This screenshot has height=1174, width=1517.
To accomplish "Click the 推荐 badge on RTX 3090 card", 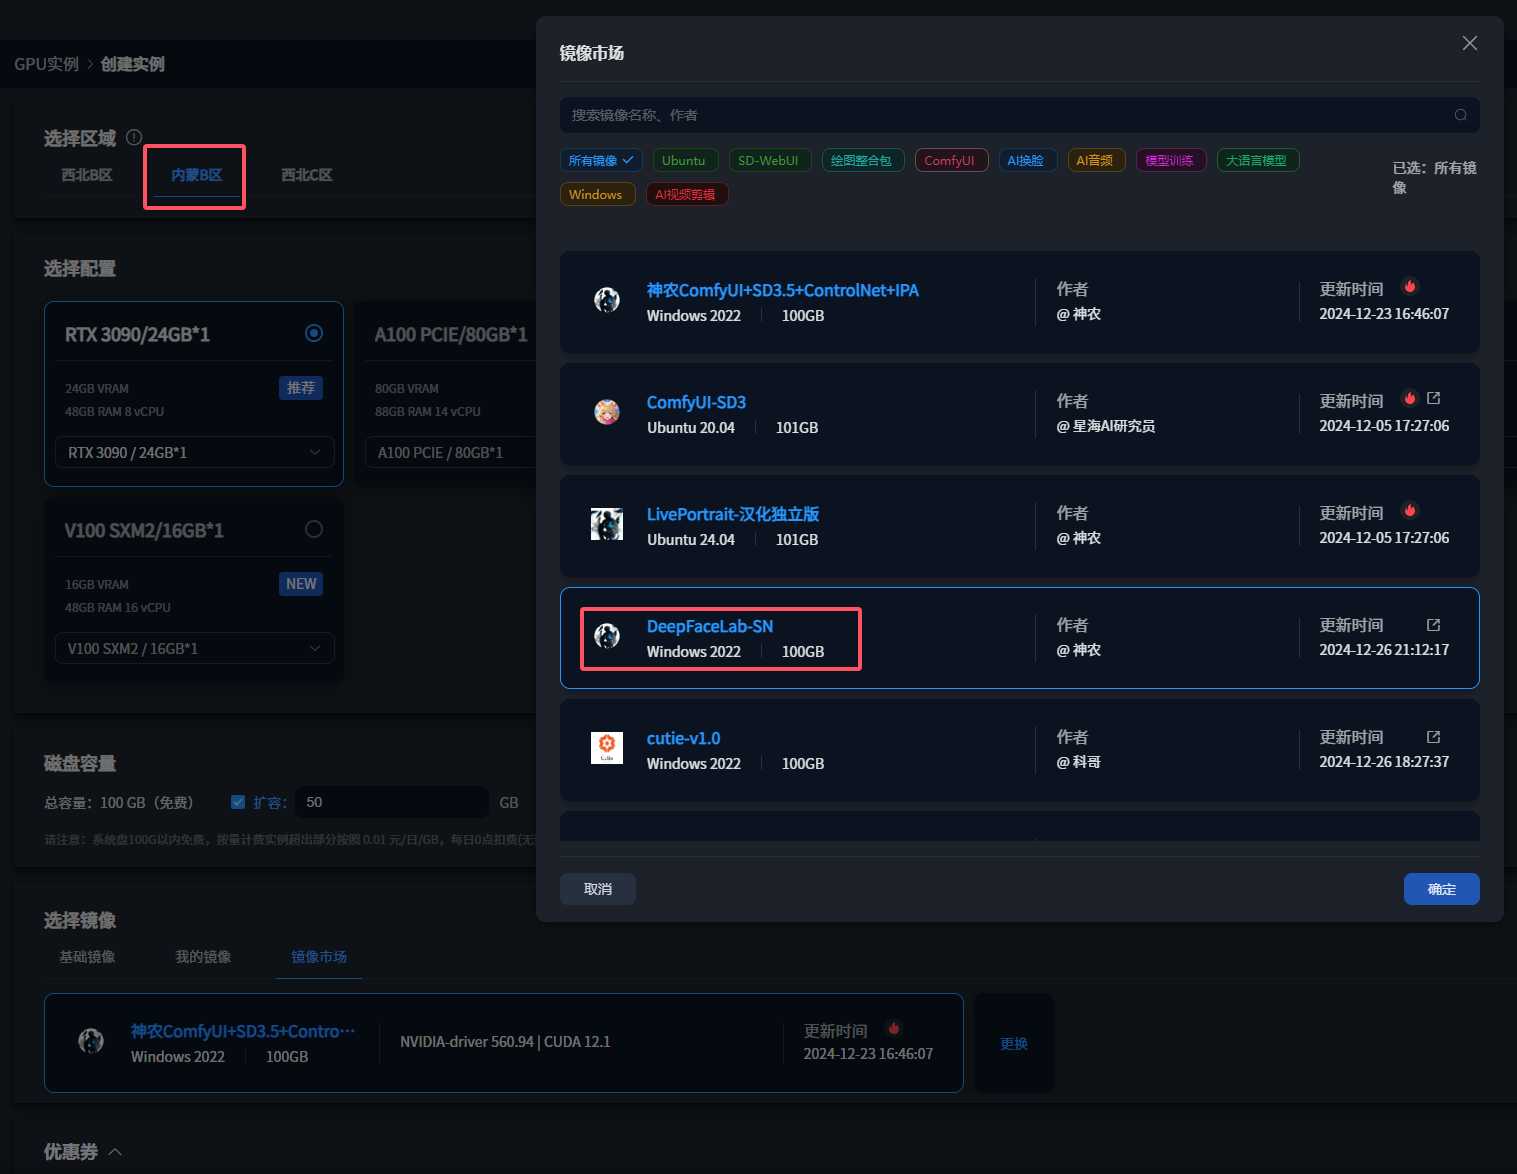I will pyautogui.click(x=300, y=388).
